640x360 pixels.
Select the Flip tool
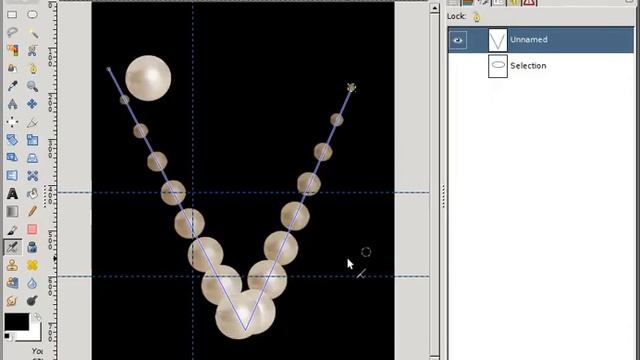[12, 176]
